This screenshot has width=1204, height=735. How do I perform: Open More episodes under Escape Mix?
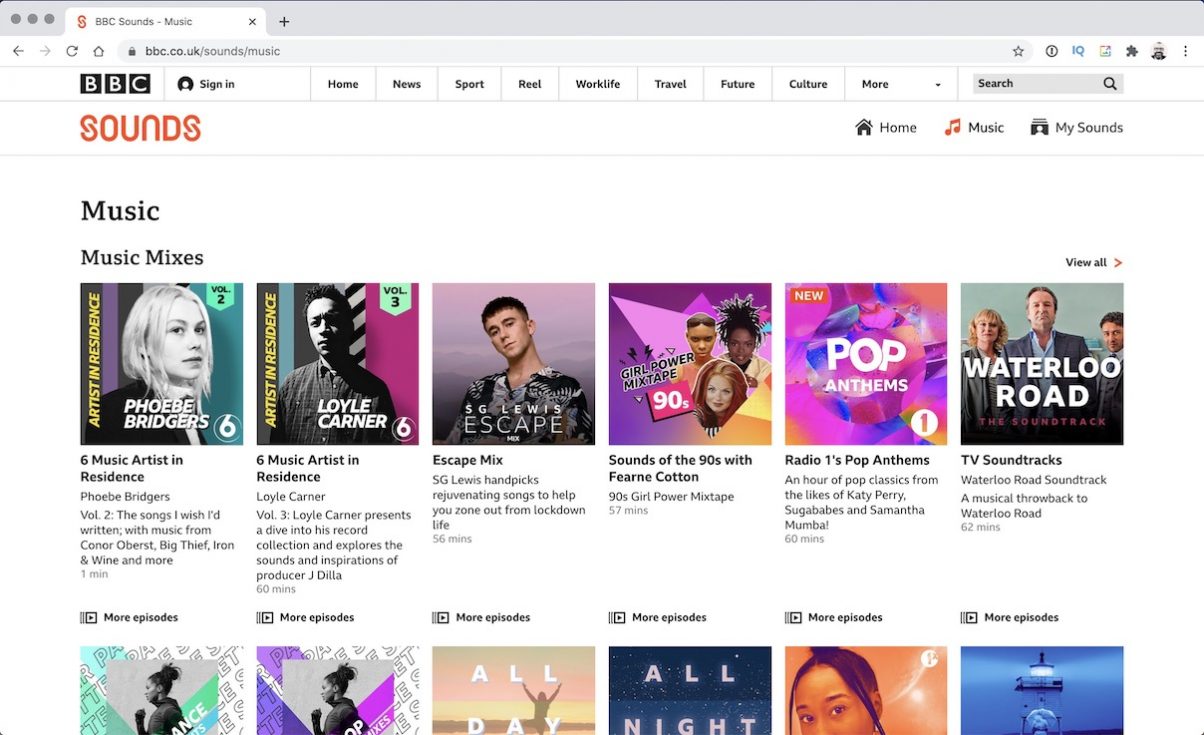(481, 617)
